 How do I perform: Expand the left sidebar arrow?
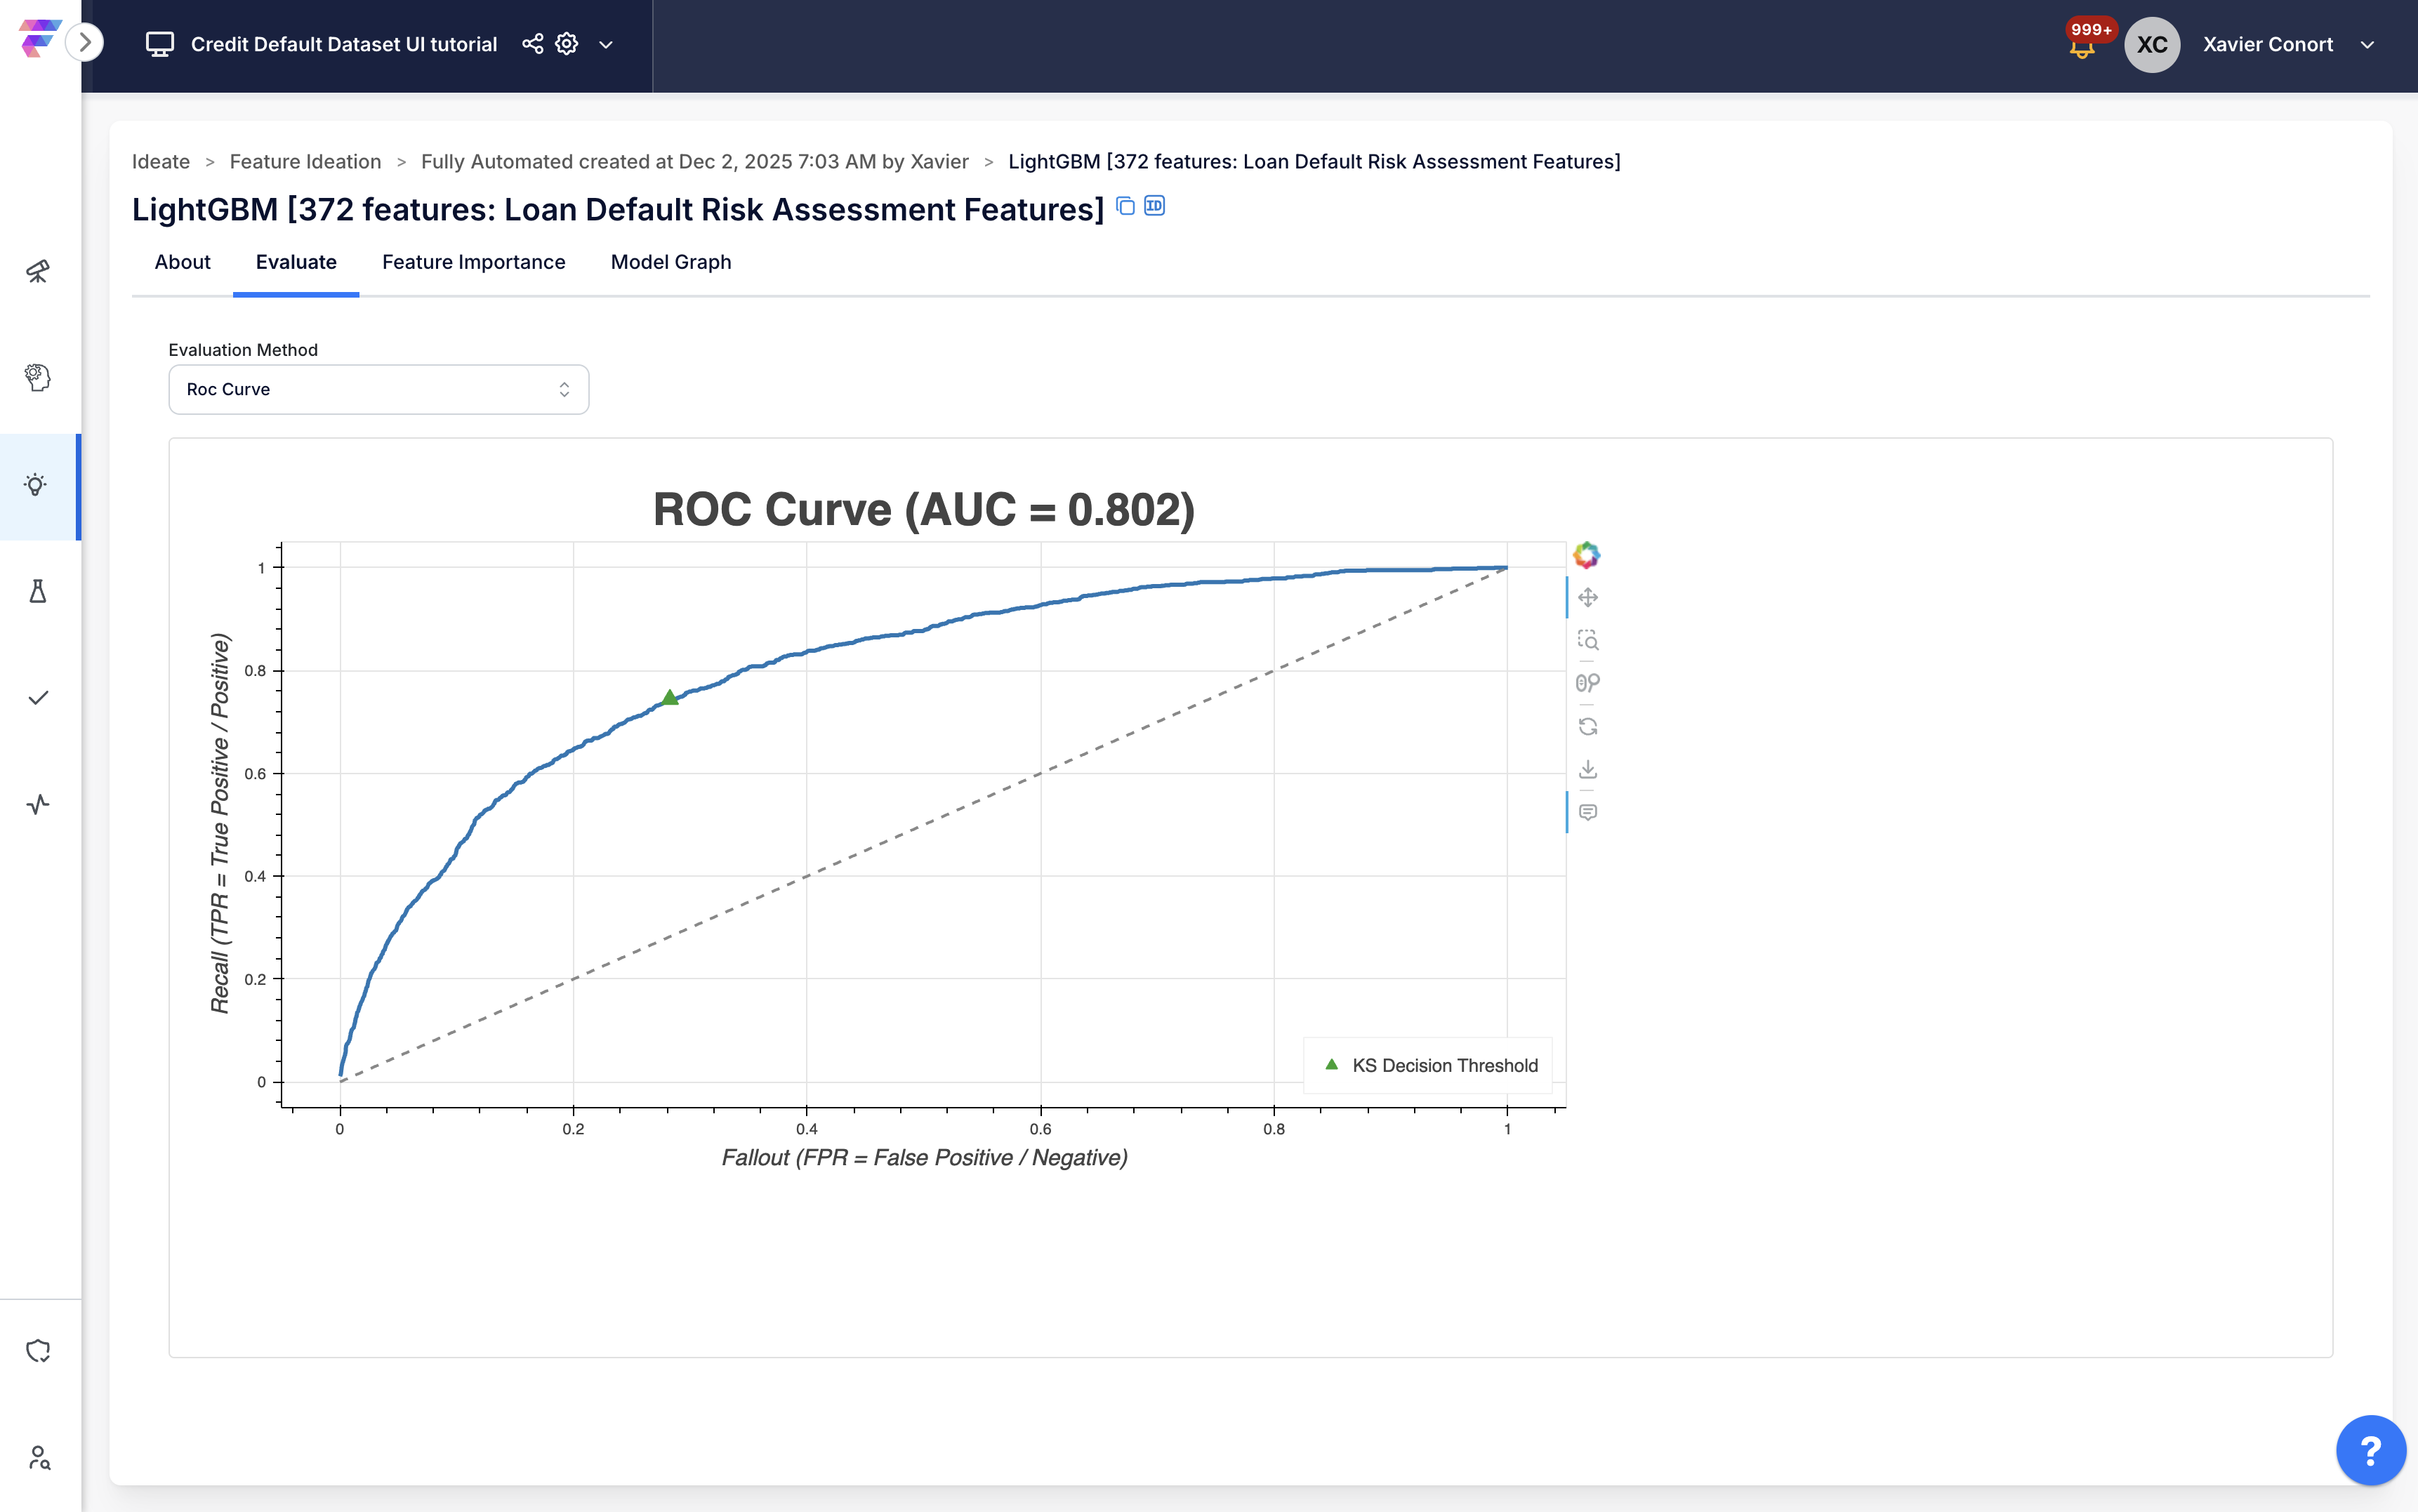point(85,42)
